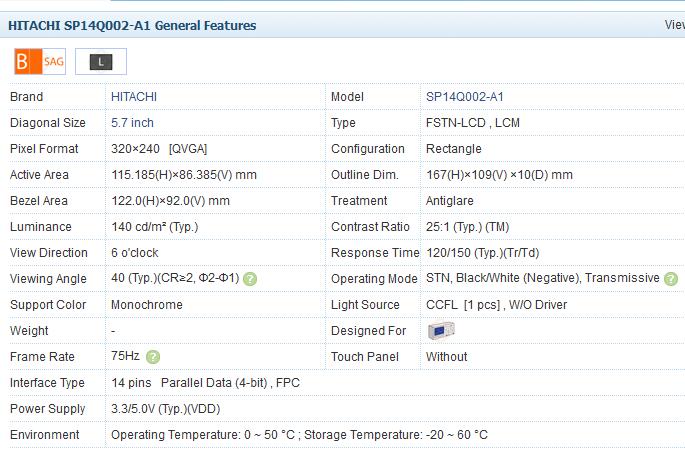This screenshot has height=456, width=685.
Task: Select the '25:1 (Typ.) (TM)' contrast ratio value
Action: coord(467,227)
